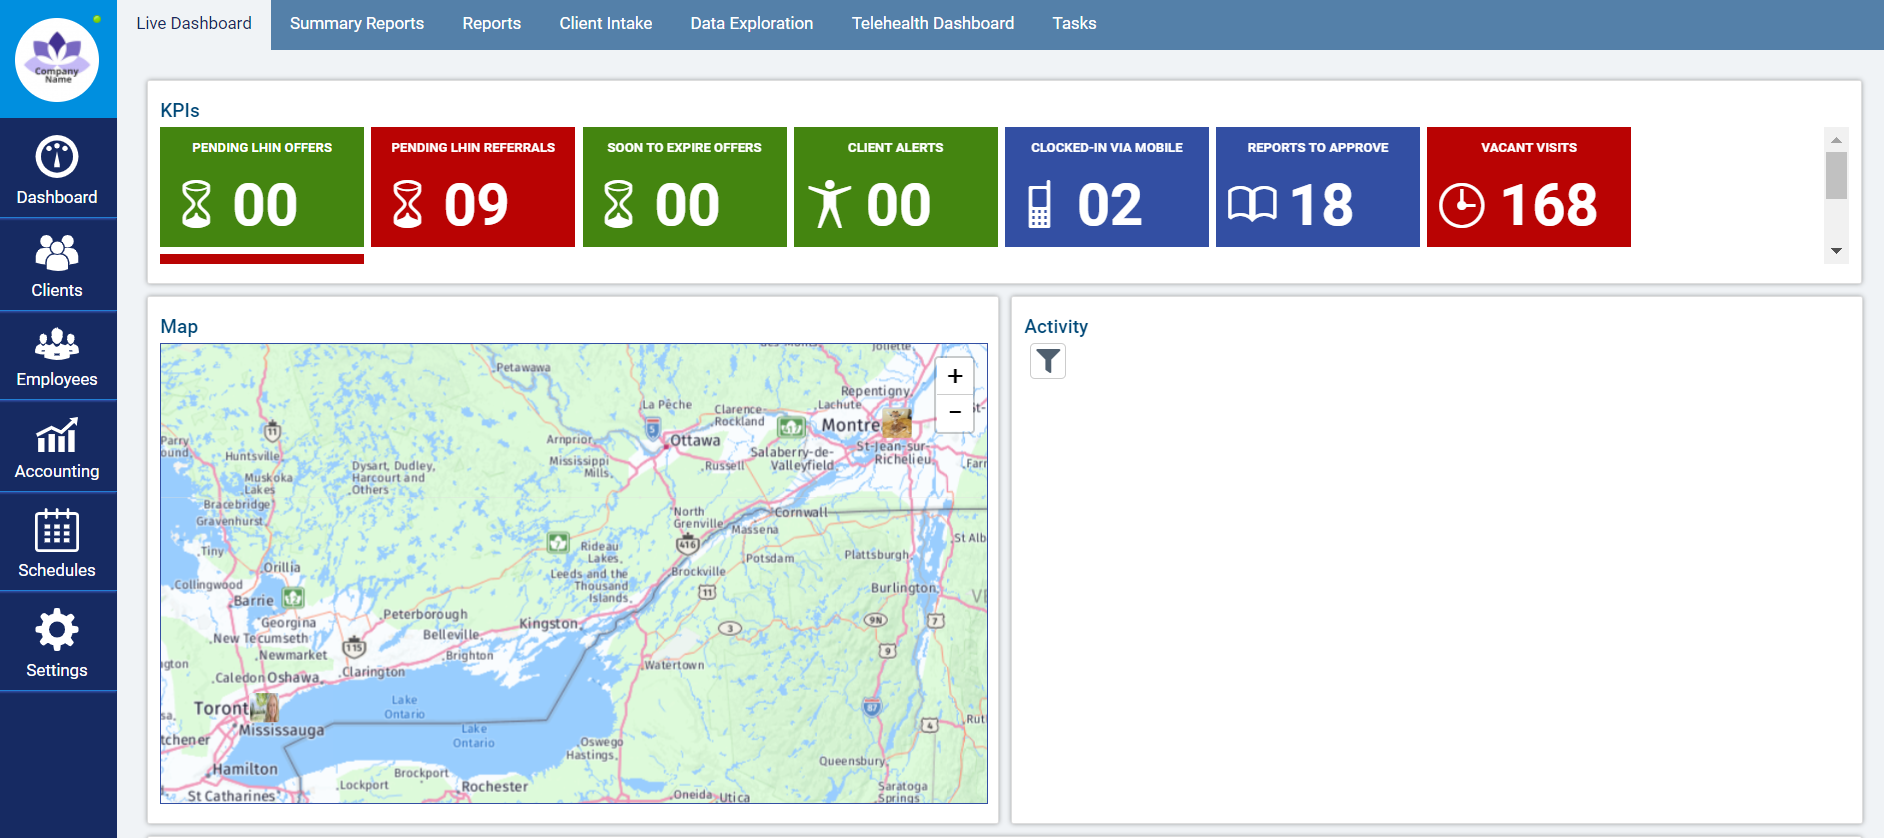The image size is (1884, 838).
Task: Click the company logo
Action: [57, 60]
